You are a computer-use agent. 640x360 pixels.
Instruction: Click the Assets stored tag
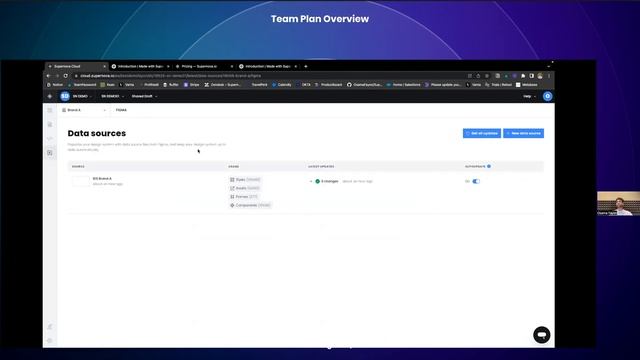(245, 188)
